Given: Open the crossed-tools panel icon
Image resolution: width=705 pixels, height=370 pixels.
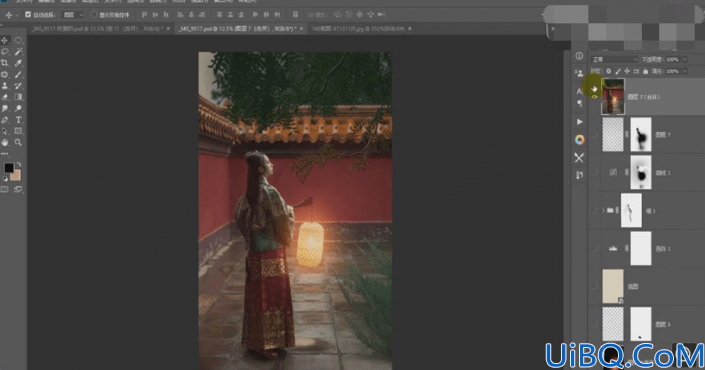Looking at the screenshot, I should (579, 158).
